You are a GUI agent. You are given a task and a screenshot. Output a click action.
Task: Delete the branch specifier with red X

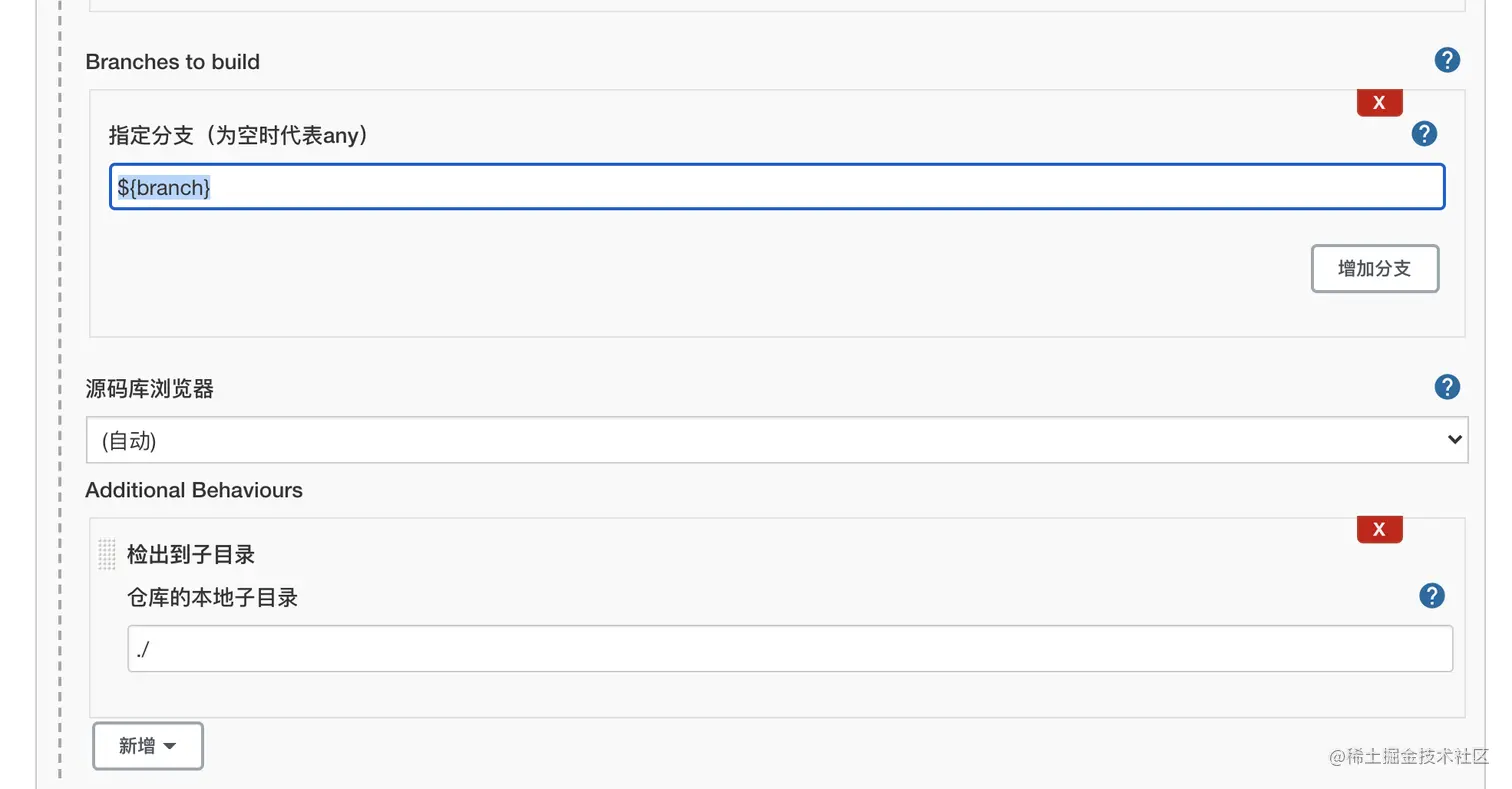(1379, 102)
